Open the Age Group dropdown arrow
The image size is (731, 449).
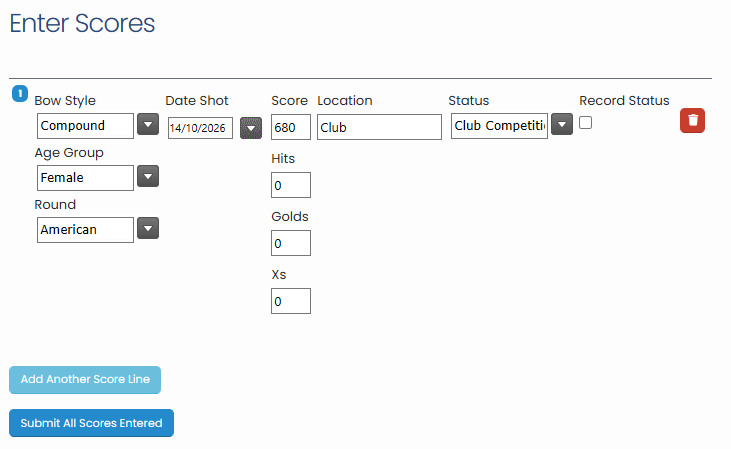coord(148,176)
